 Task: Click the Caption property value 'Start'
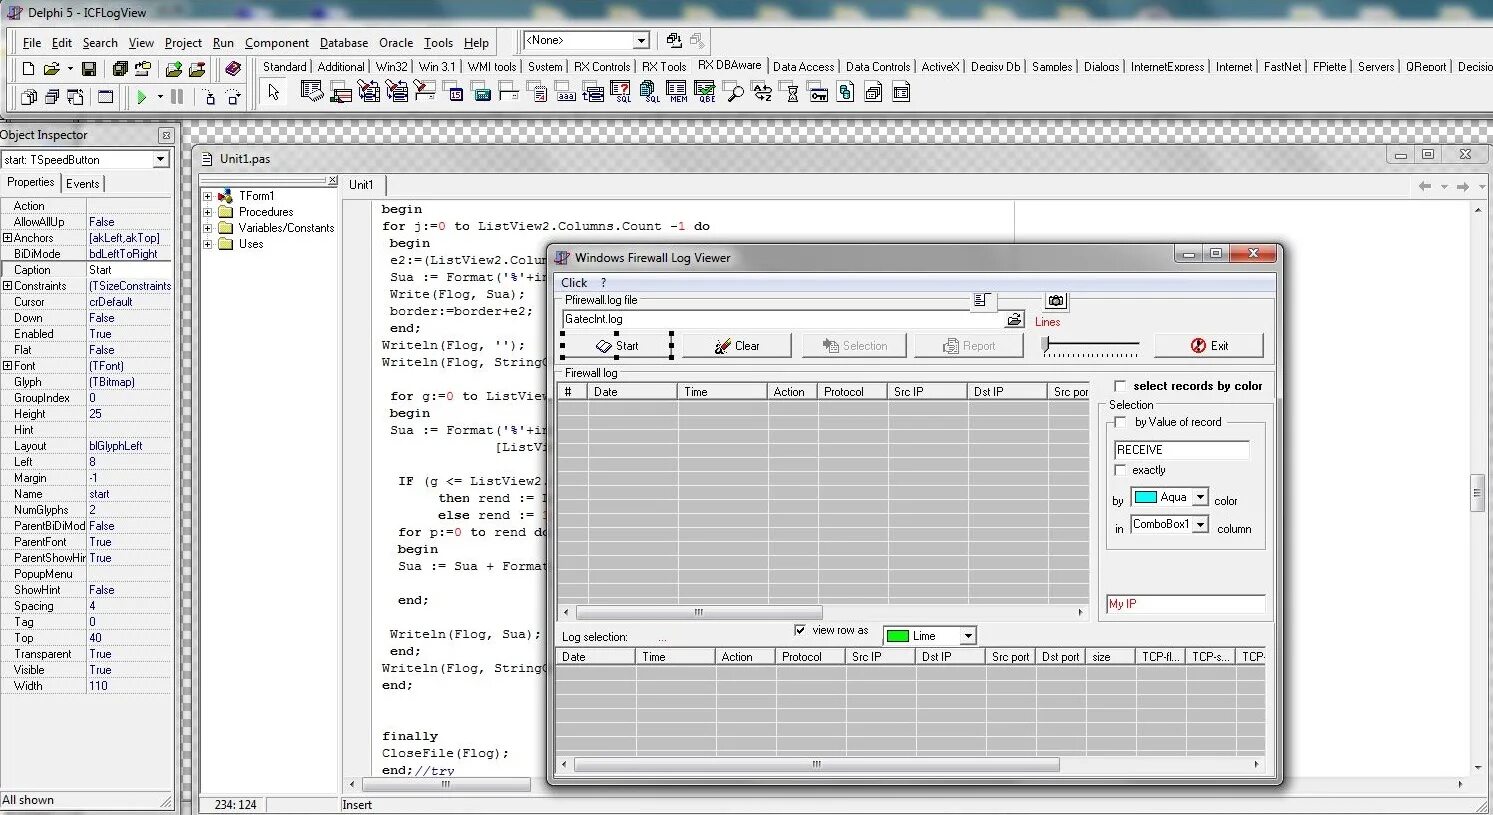point(129,270)
